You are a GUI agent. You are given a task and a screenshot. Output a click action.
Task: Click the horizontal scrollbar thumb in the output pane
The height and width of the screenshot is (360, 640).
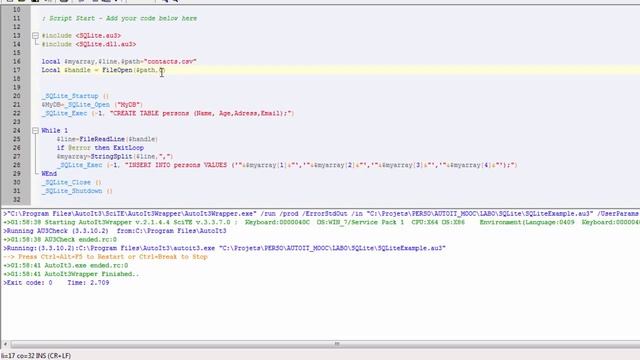coord(337,344)
